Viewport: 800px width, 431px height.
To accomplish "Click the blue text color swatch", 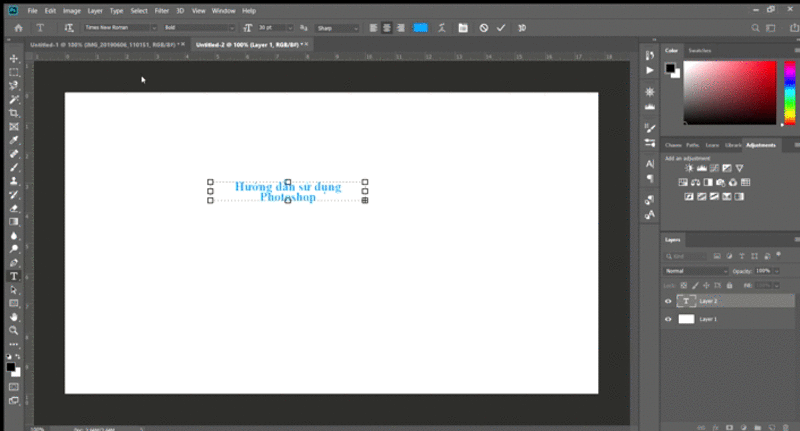I will [420, 28].
